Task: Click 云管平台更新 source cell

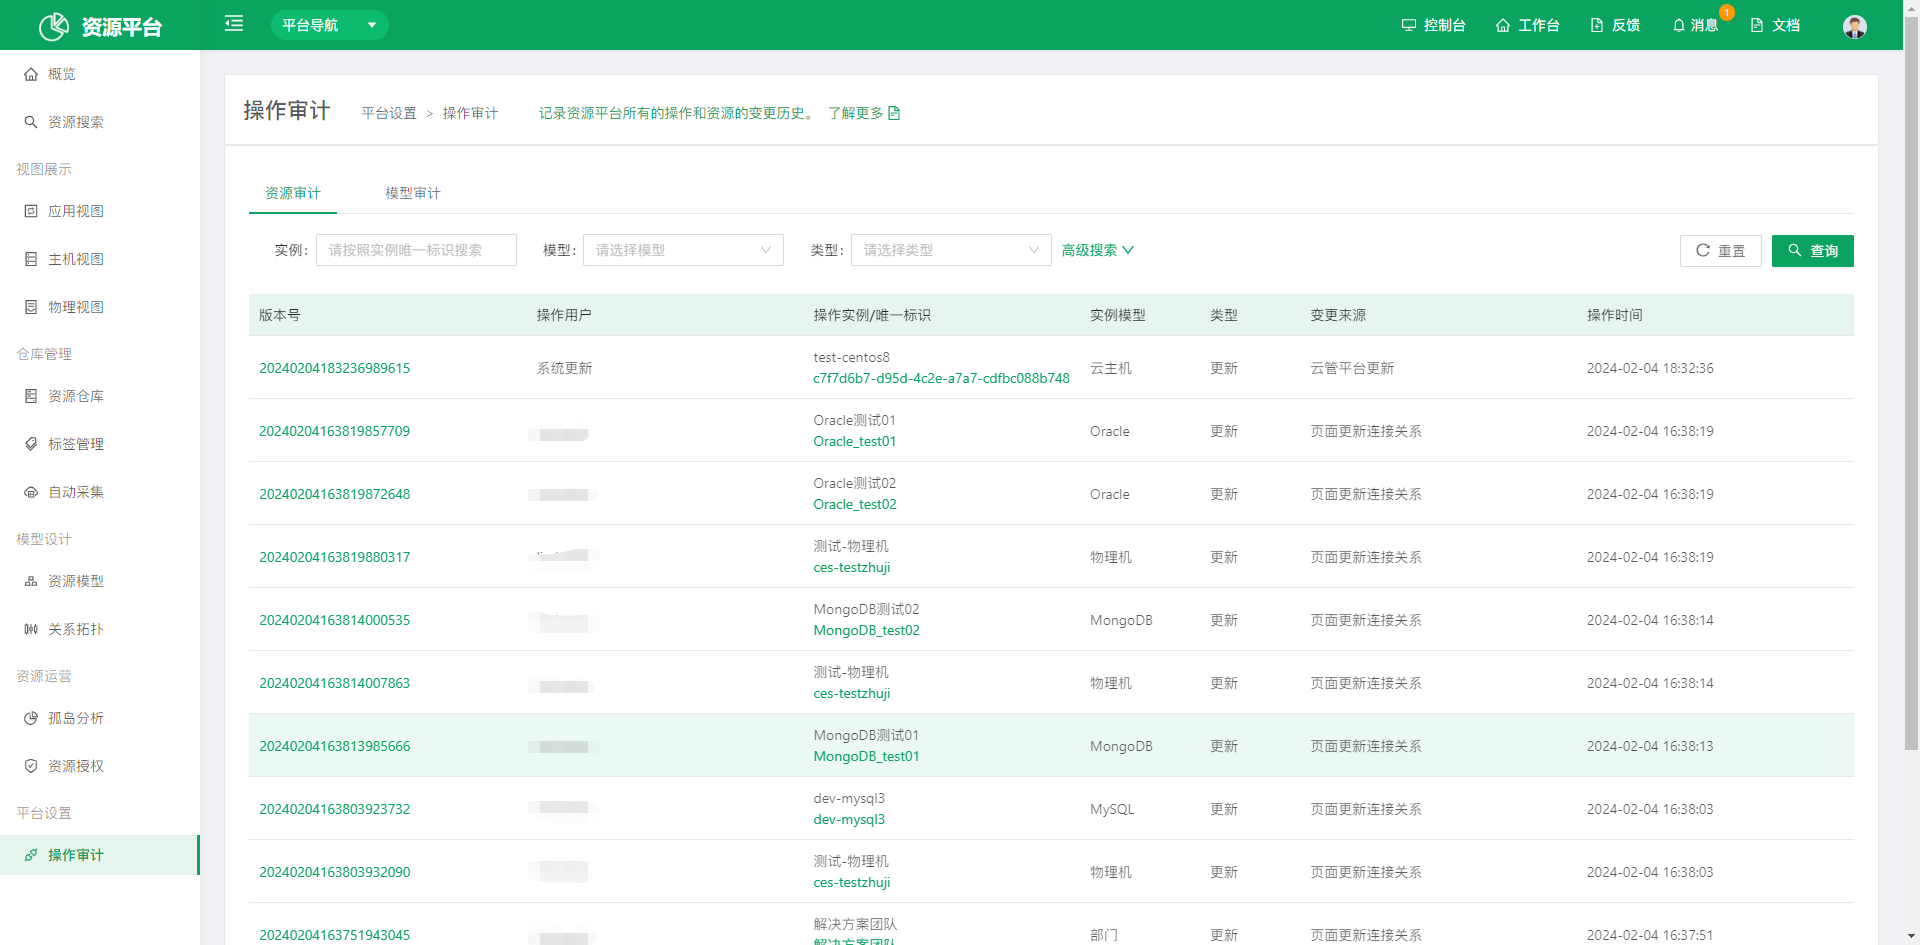Action: [x=1352, y=368]
